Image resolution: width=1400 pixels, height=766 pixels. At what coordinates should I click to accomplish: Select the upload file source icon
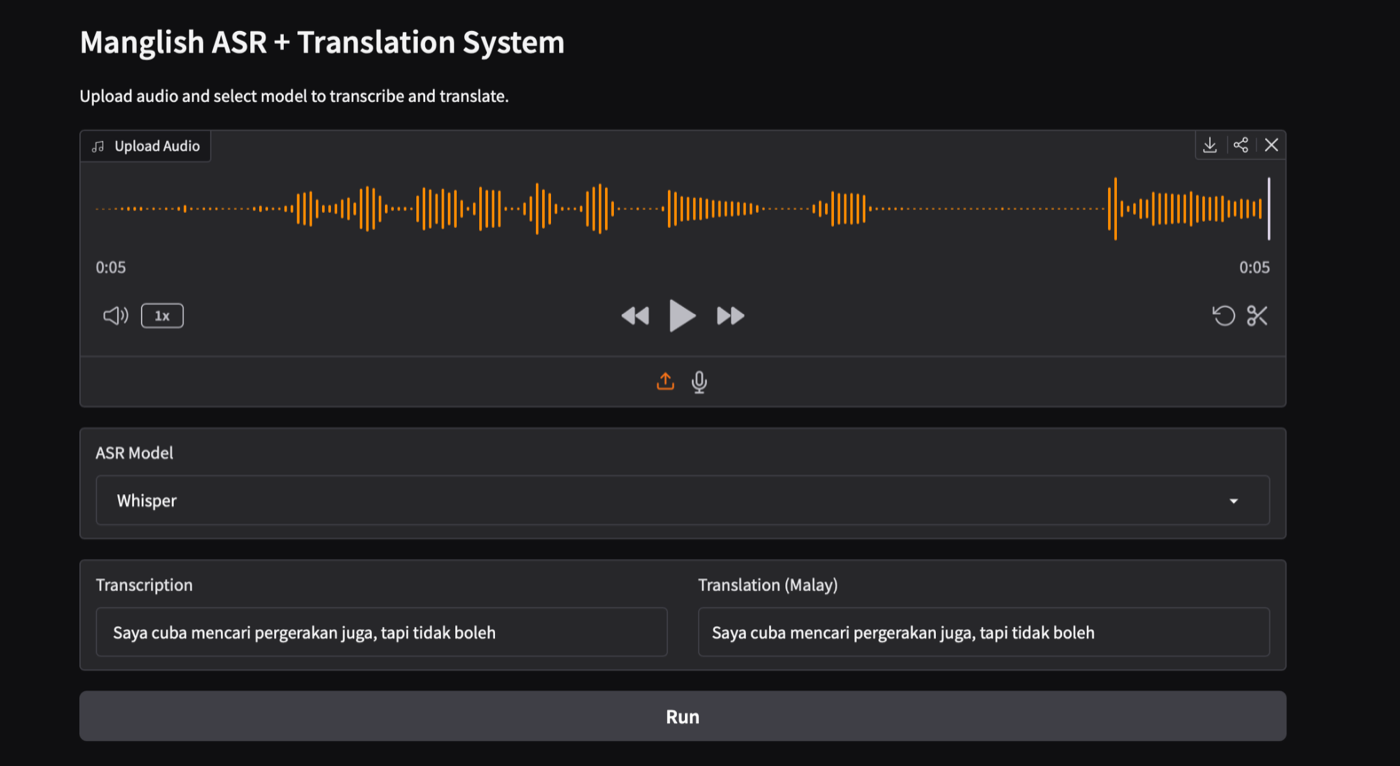(x=665, y=382)
